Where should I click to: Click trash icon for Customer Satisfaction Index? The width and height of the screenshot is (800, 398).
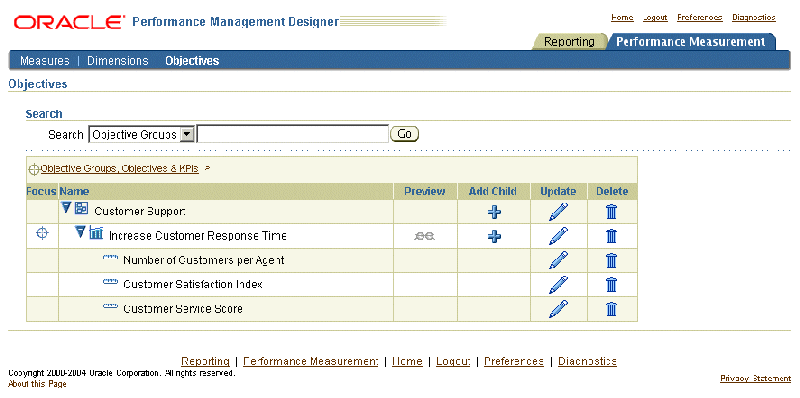click(611, 284)
